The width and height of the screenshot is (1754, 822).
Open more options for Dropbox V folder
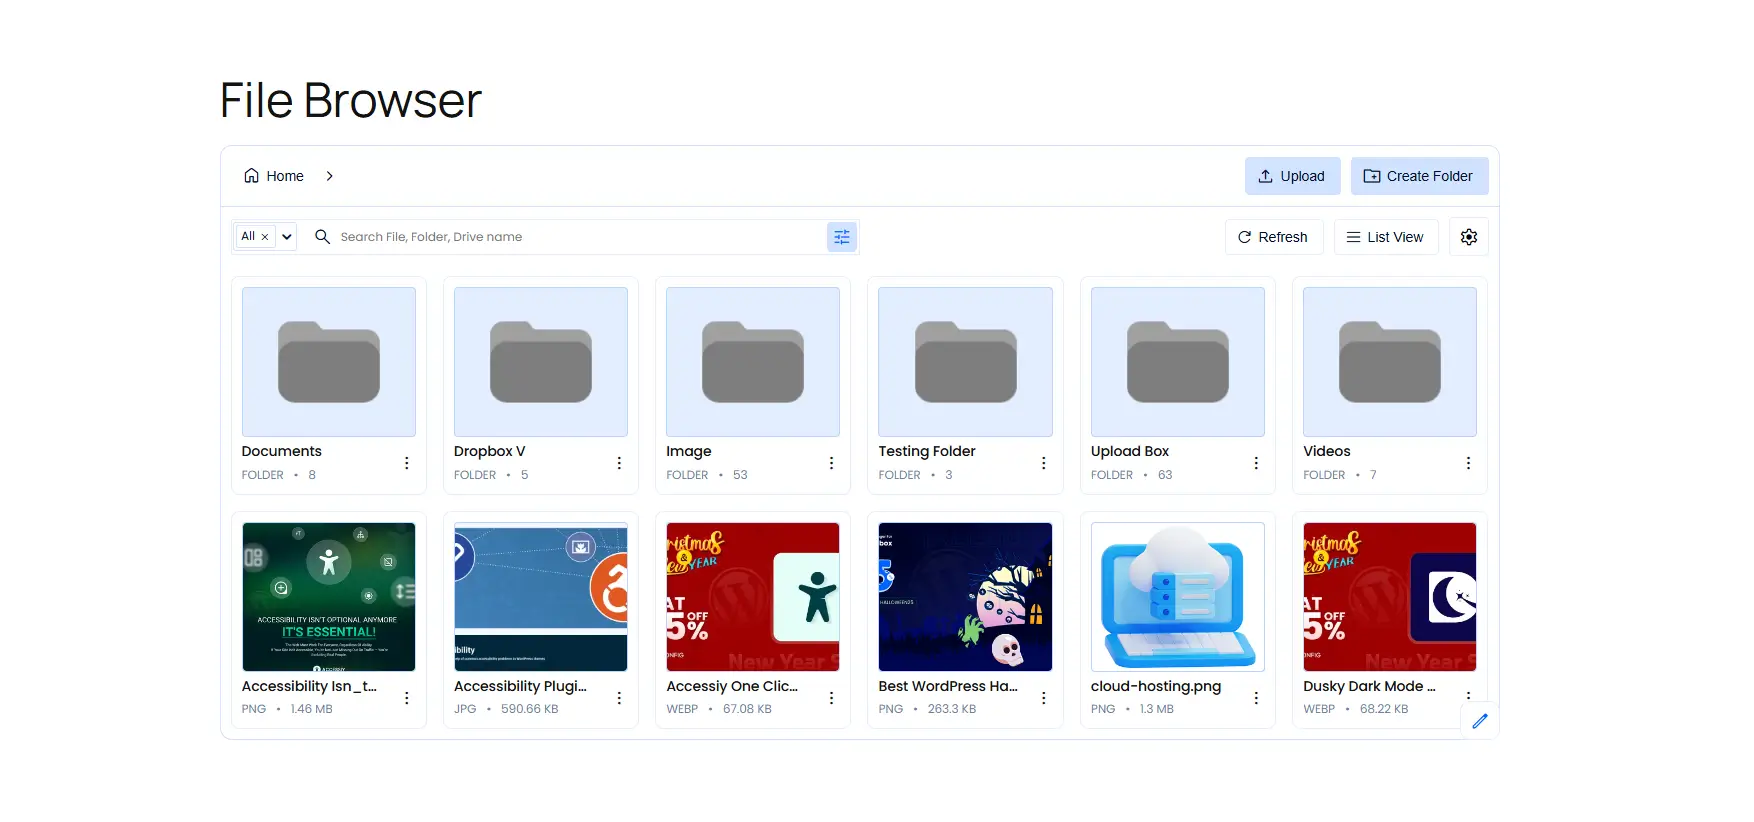(619, 463)
